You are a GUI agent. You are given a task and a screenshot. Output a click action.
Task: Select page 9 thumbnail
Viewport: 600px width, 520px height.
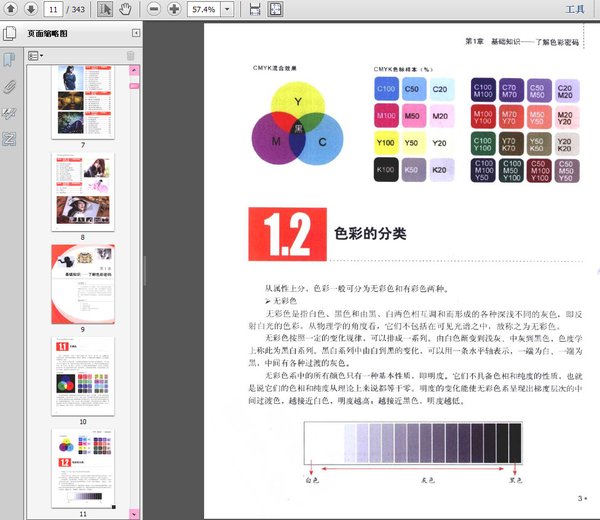pos(82,283)
